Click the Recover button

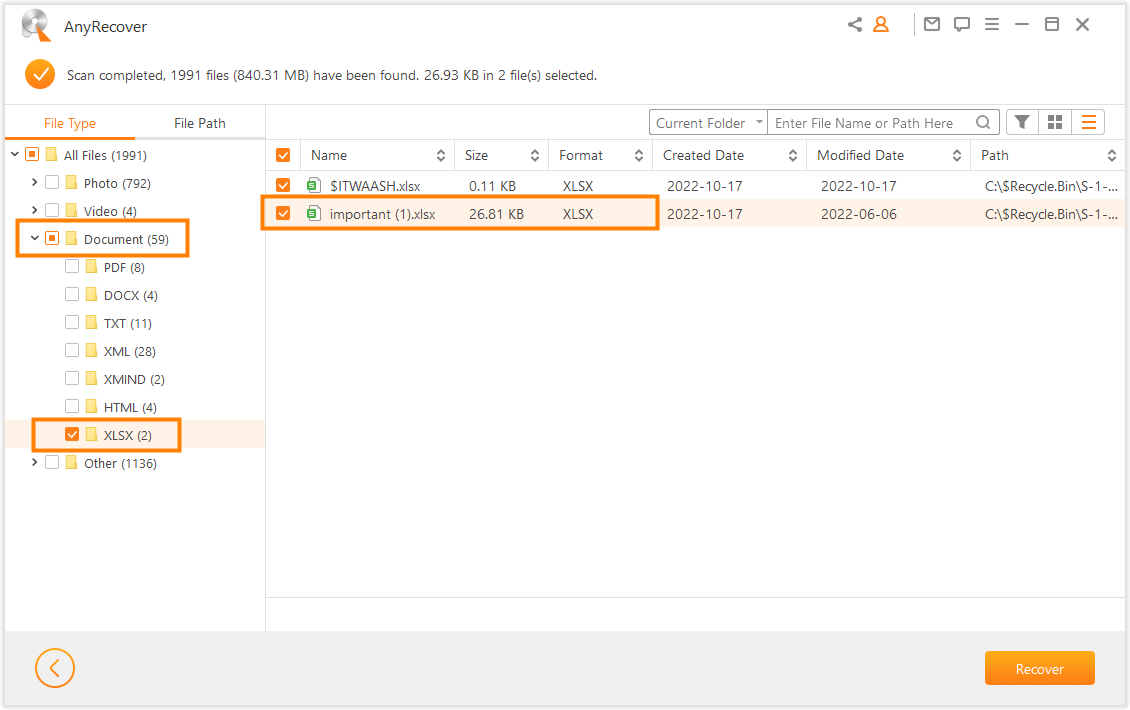click(1040, 668)
